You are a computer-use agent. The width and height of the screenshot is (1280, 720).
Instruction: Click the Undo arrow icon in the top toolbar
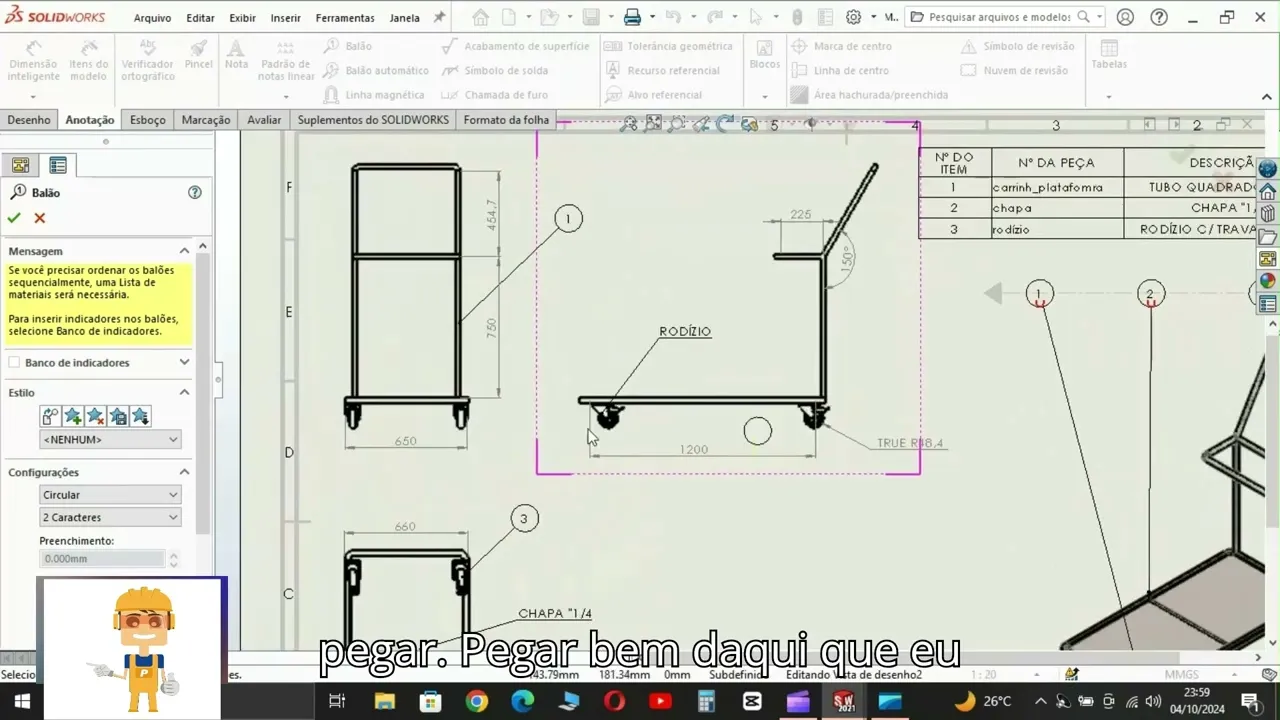coord(673,17)
